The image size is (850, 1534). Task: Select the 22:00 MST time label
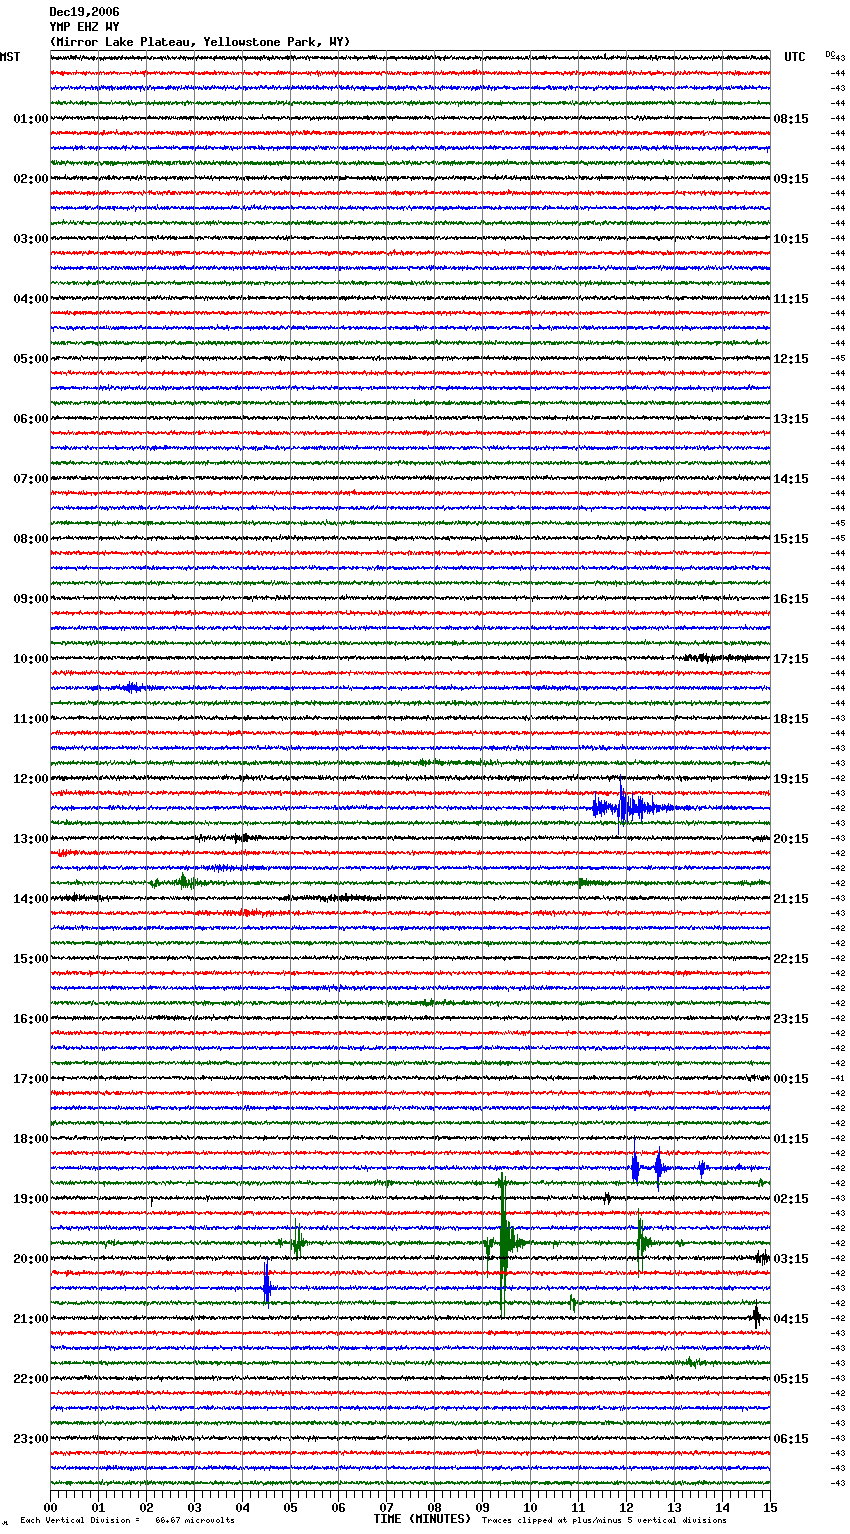pos(31,1379)
